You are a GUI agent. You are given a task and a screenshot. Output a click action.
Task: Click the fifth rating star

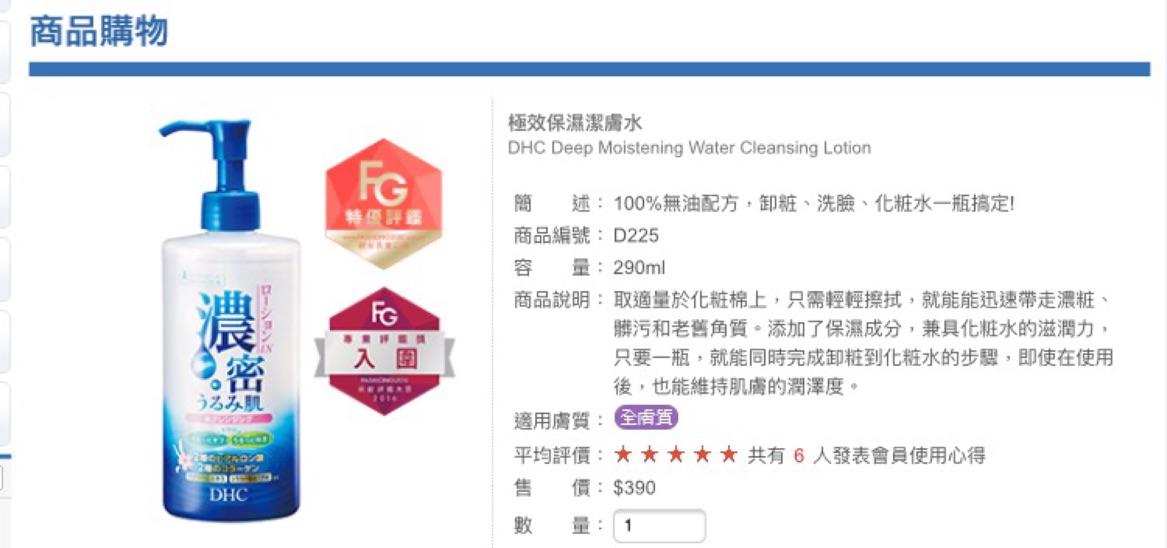click(729, 454)
